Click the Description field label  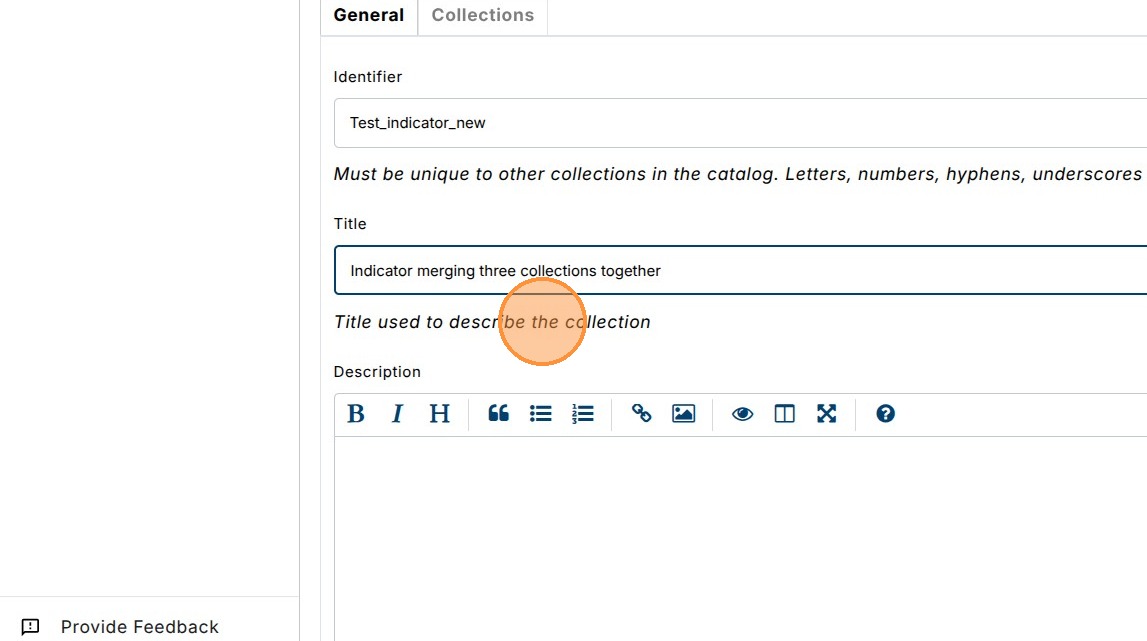(377, 372)
